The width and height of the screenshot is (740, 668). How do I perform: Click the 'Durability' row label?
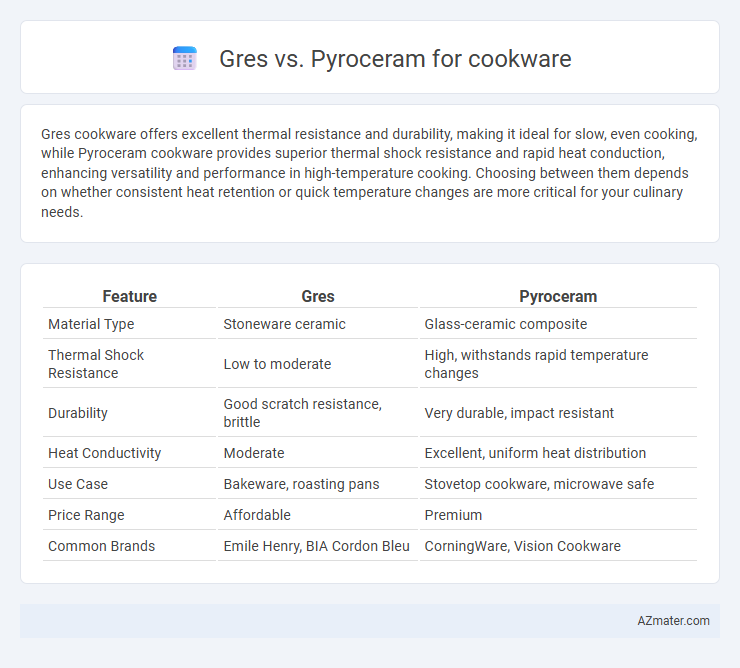click(78, 413)
